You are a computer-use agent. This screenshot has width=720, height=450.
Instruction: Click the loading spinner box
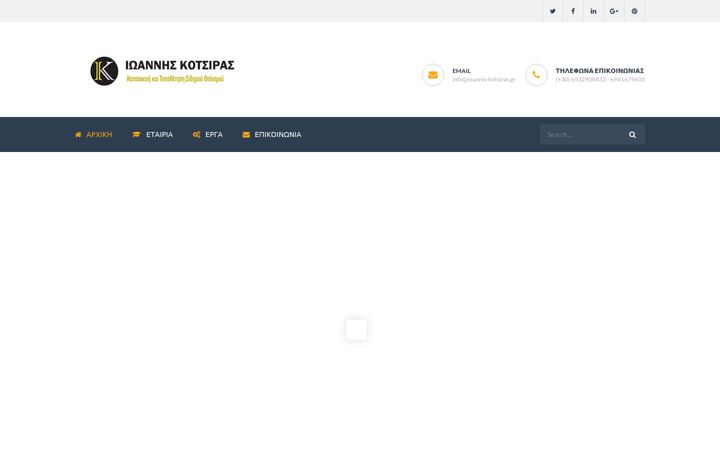pyautogui.click(x=356, y=329)
